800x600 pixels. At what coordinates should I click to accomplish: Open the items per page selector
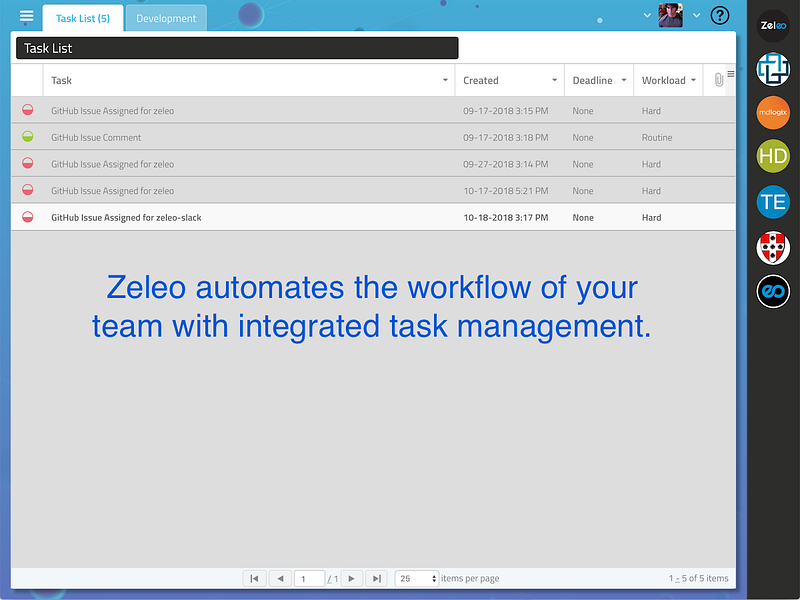pos(417,578)
